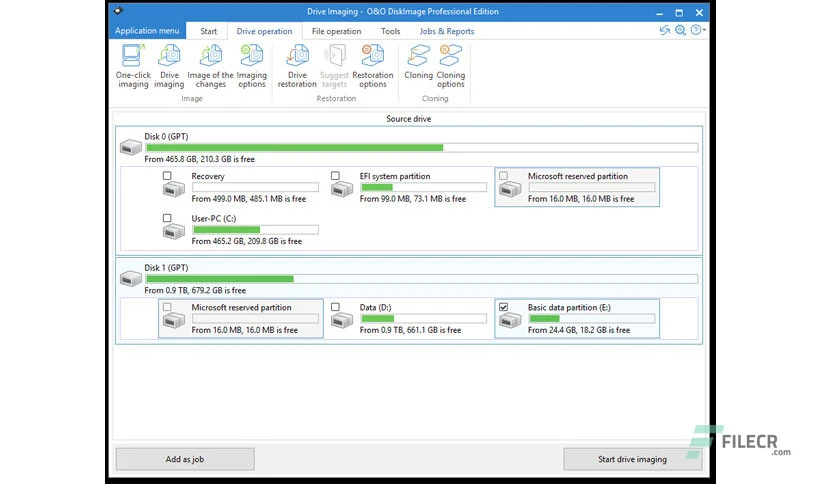Launch One-click imaging from the ribbon

pyautogui.click(x=133, y=66)
